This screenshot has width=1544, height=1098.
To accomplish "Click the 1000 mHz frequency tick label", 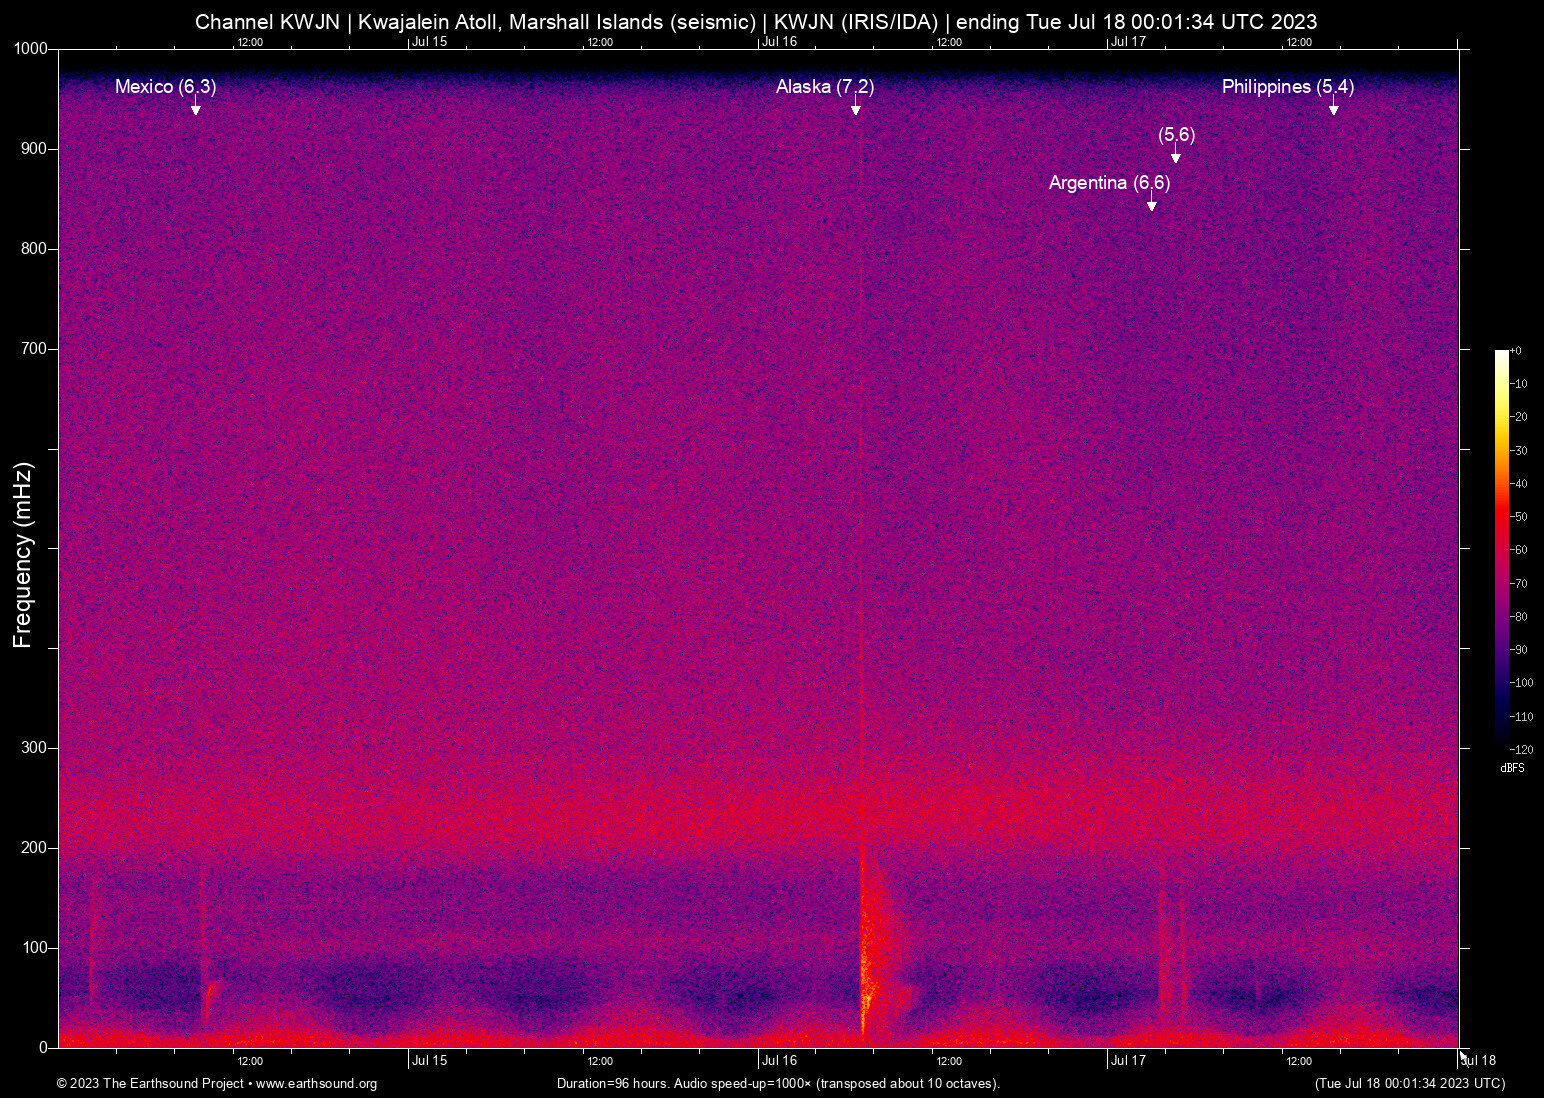I will pos(30,49).
